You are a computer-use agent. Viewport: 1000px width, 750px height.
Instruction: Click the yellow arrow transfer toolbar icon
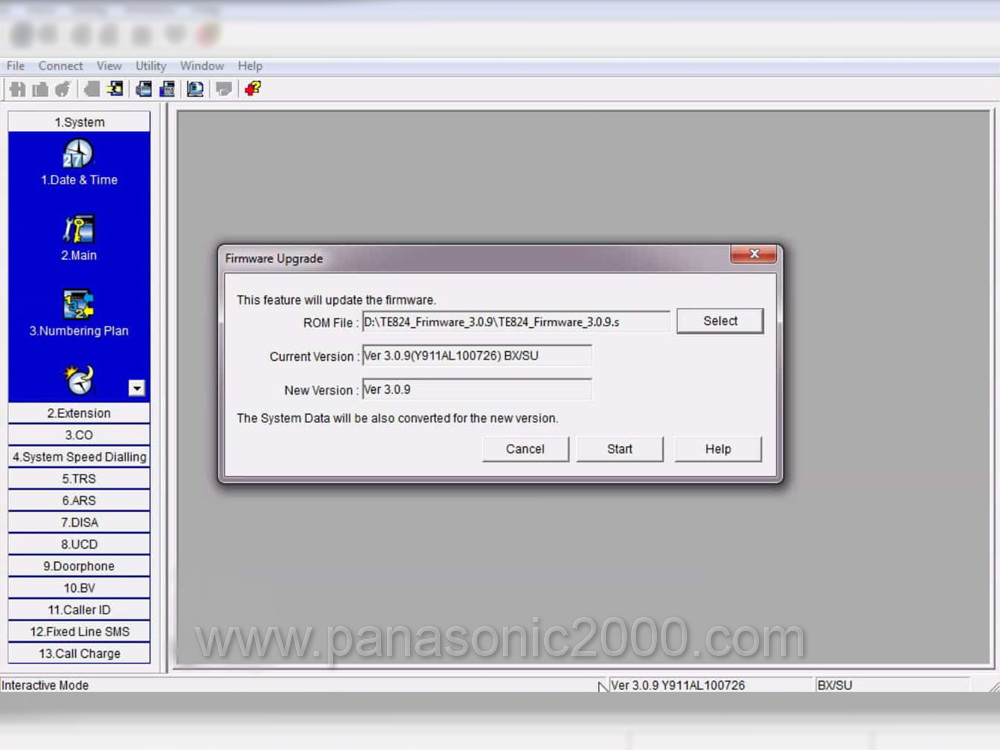click(x=115, y=89)
